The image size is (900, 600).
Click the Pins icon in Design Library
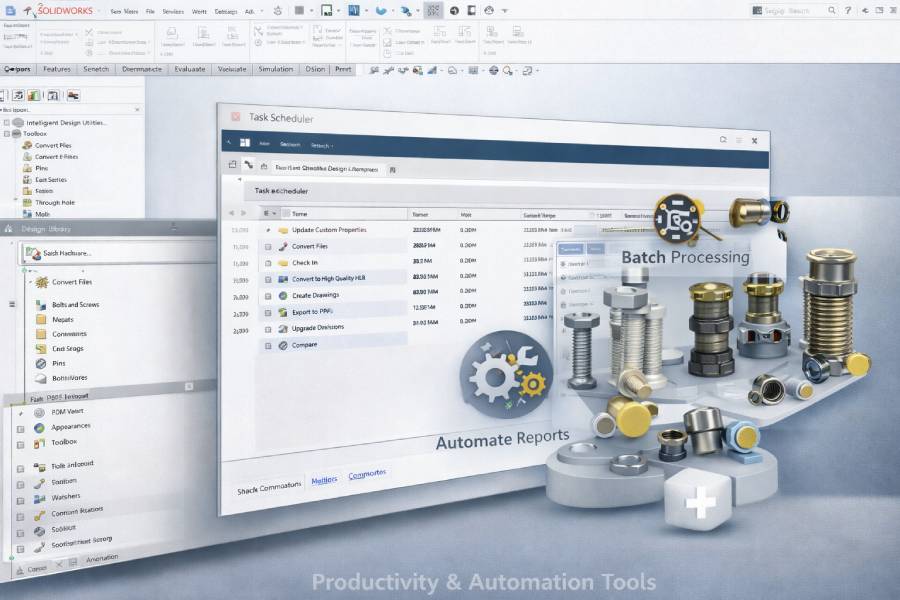pyautogui.click(x=41, y=363)
